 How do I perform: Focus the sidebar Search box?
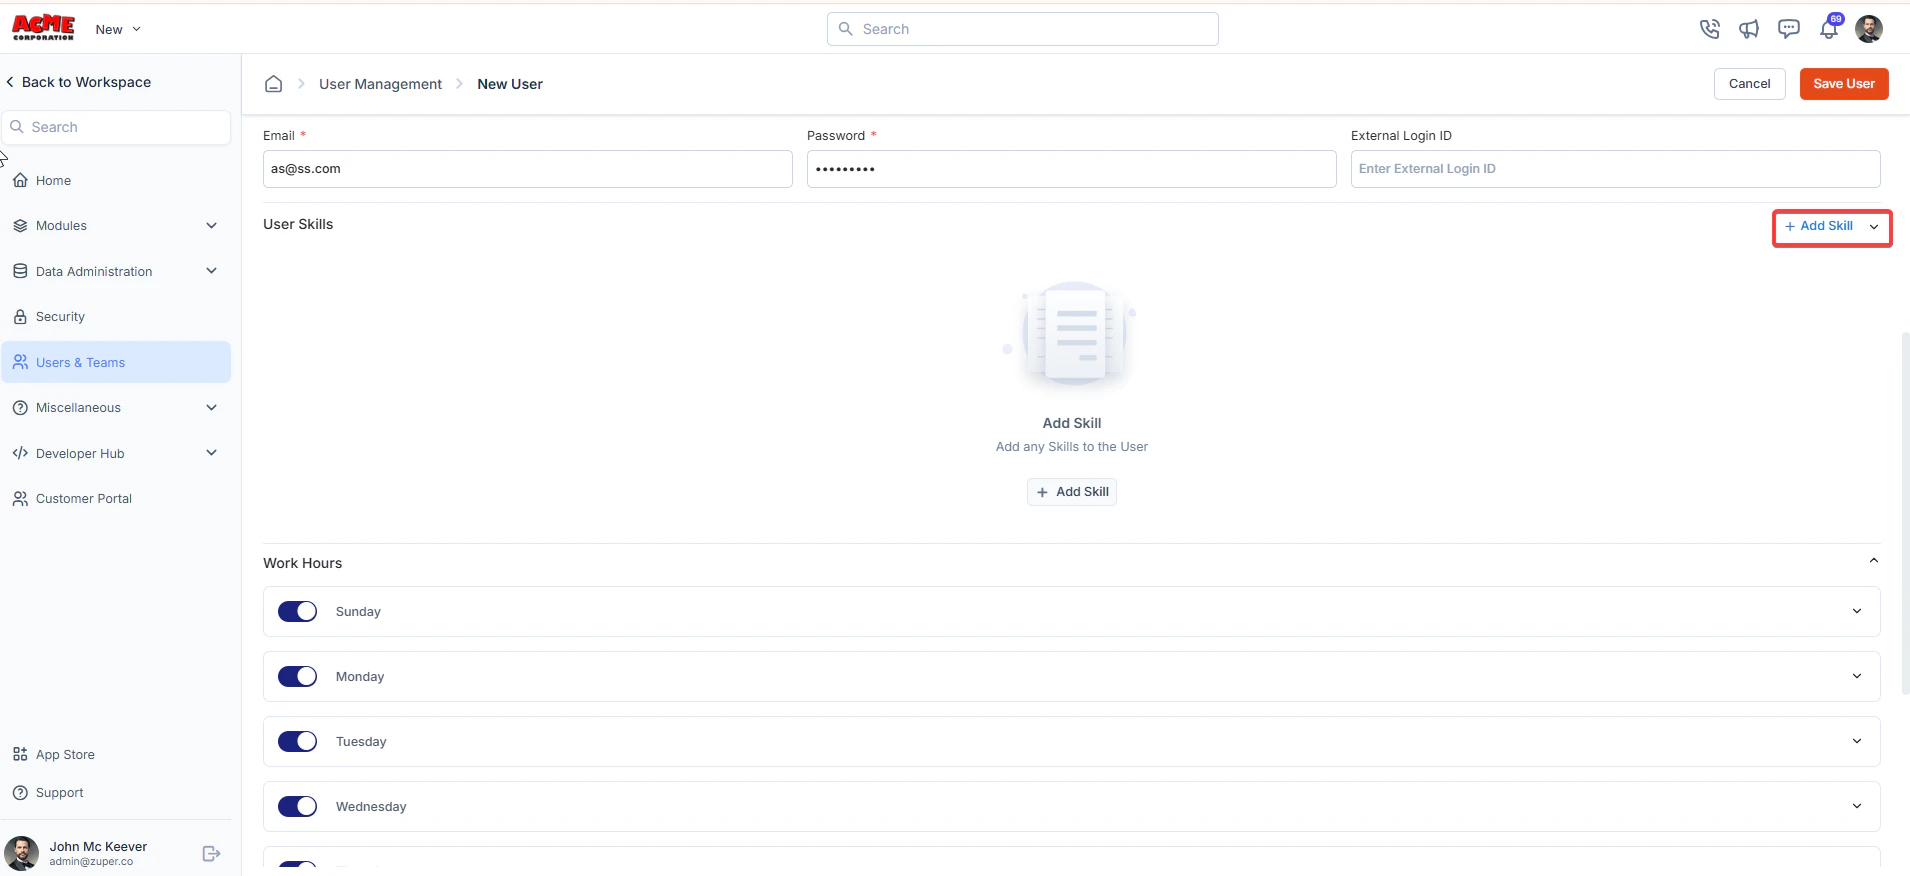pyautogui.click(x=116, y=127)
